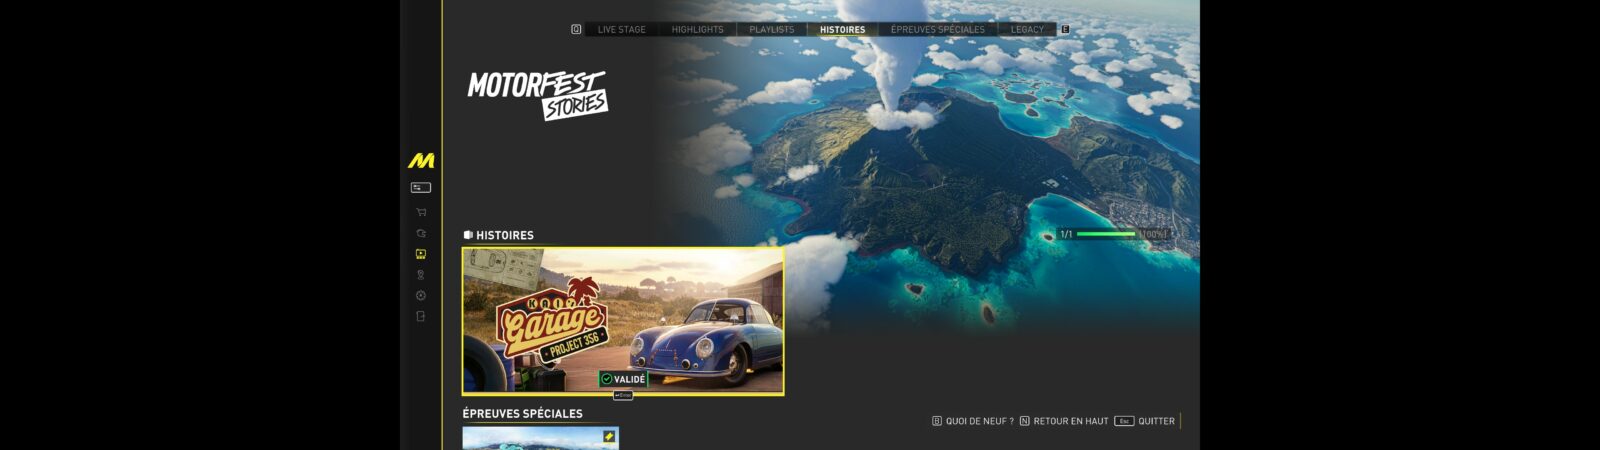Viewport: 1600px width, 450px height.
Task: Open the Playlists tab
Action: click(x=772, y=29)
